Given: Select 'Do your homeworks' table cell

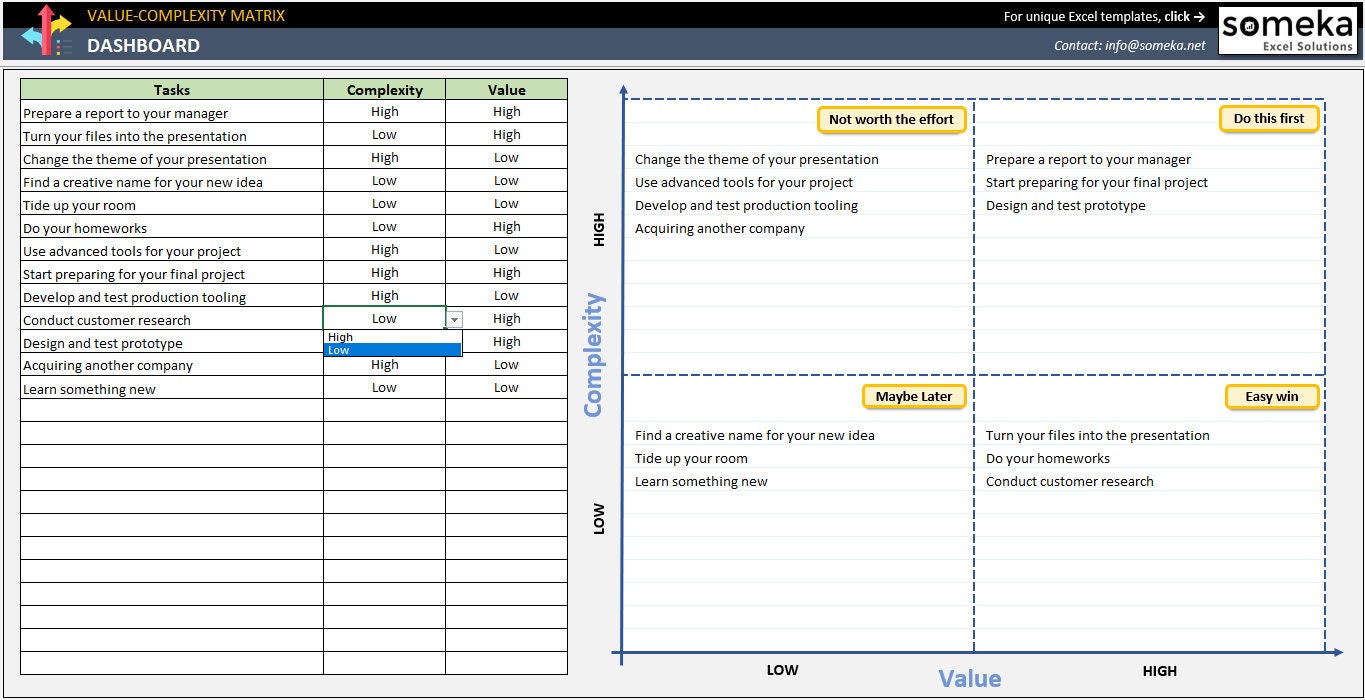Looking at the screenshot, I should click(x=172, y=227).
